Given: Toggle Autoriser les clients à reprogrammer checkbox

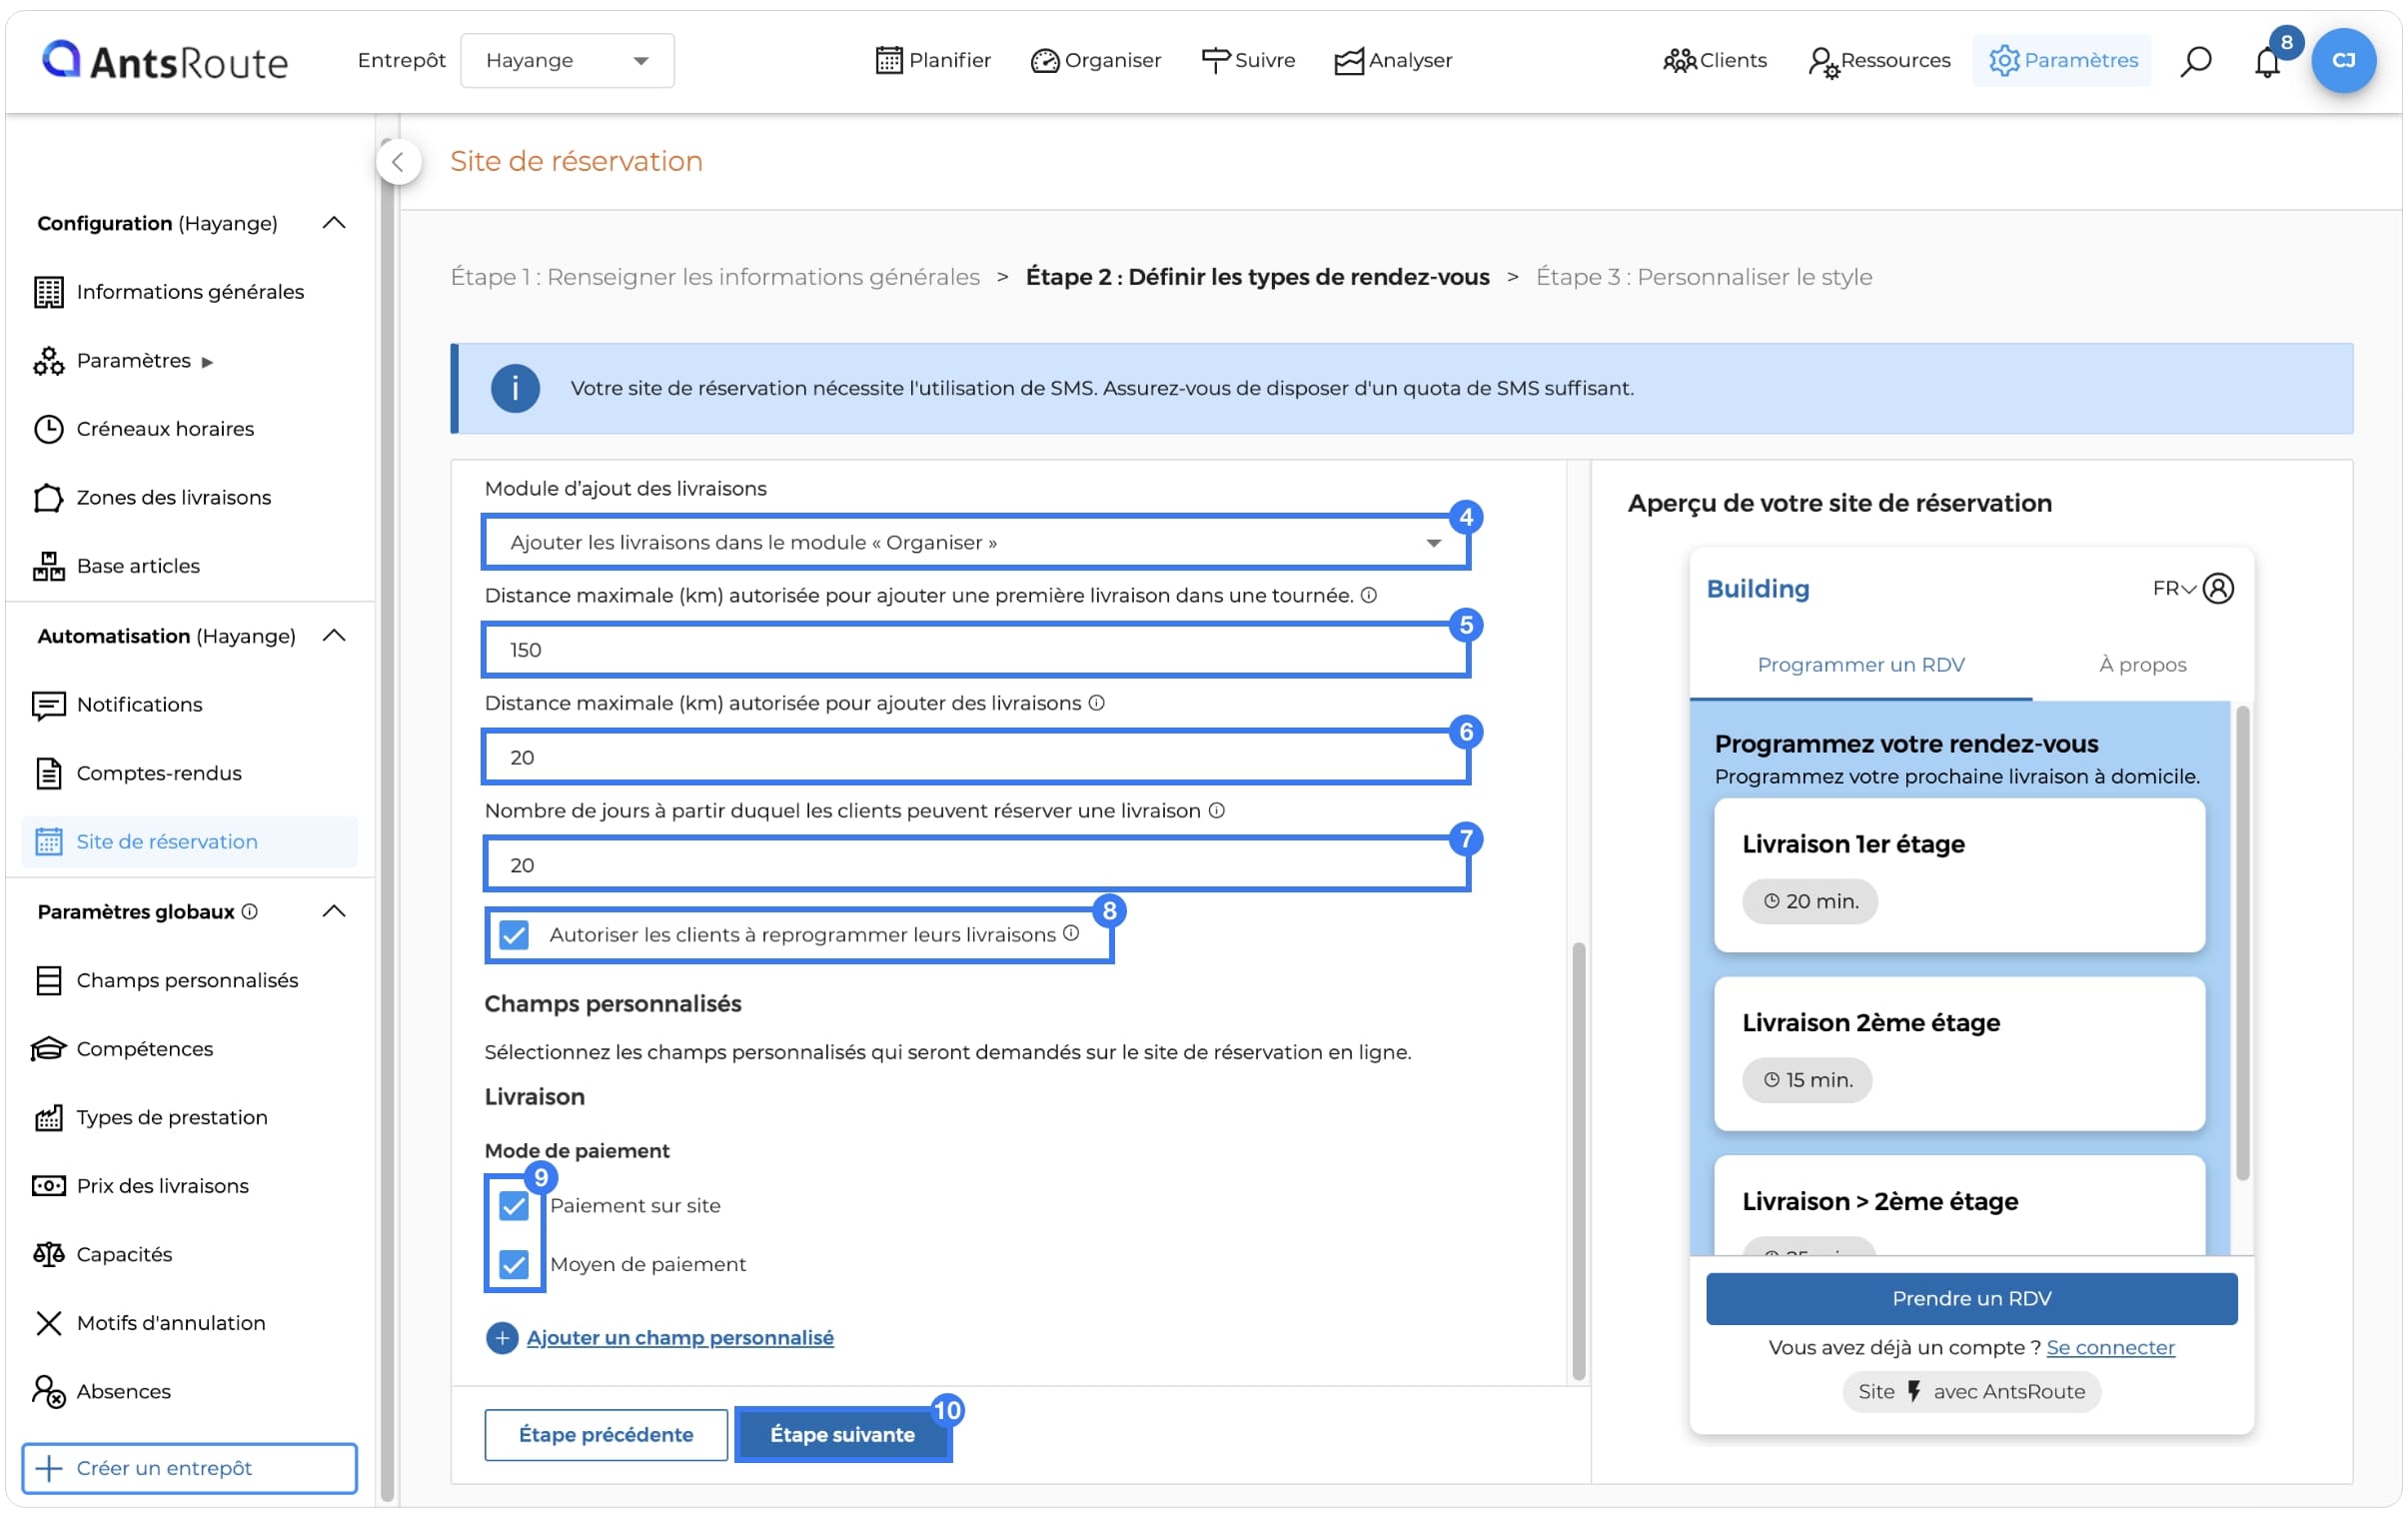Looking at the screenshot, I should pos(514,935).
